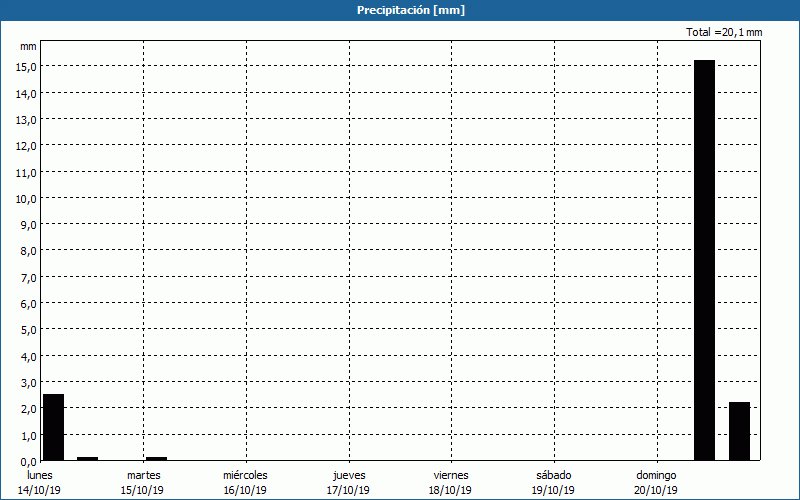This screenshot has width=800, height=500.
Task: Click the 9,0 axis value
Action: tap(29, 225)
